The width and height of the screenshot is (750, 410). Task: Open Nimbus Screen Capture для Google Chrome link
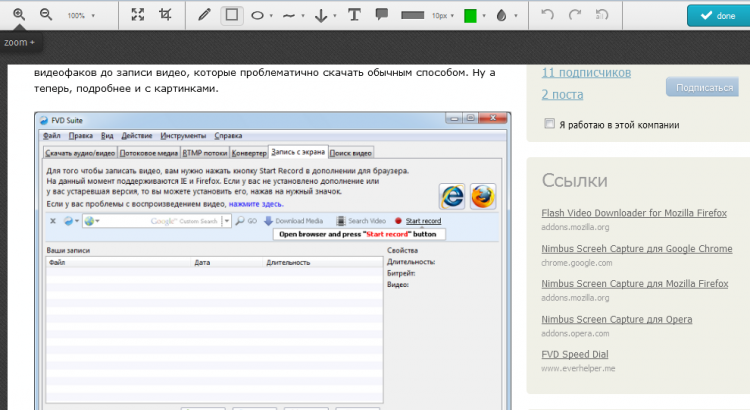pos(637,249)
